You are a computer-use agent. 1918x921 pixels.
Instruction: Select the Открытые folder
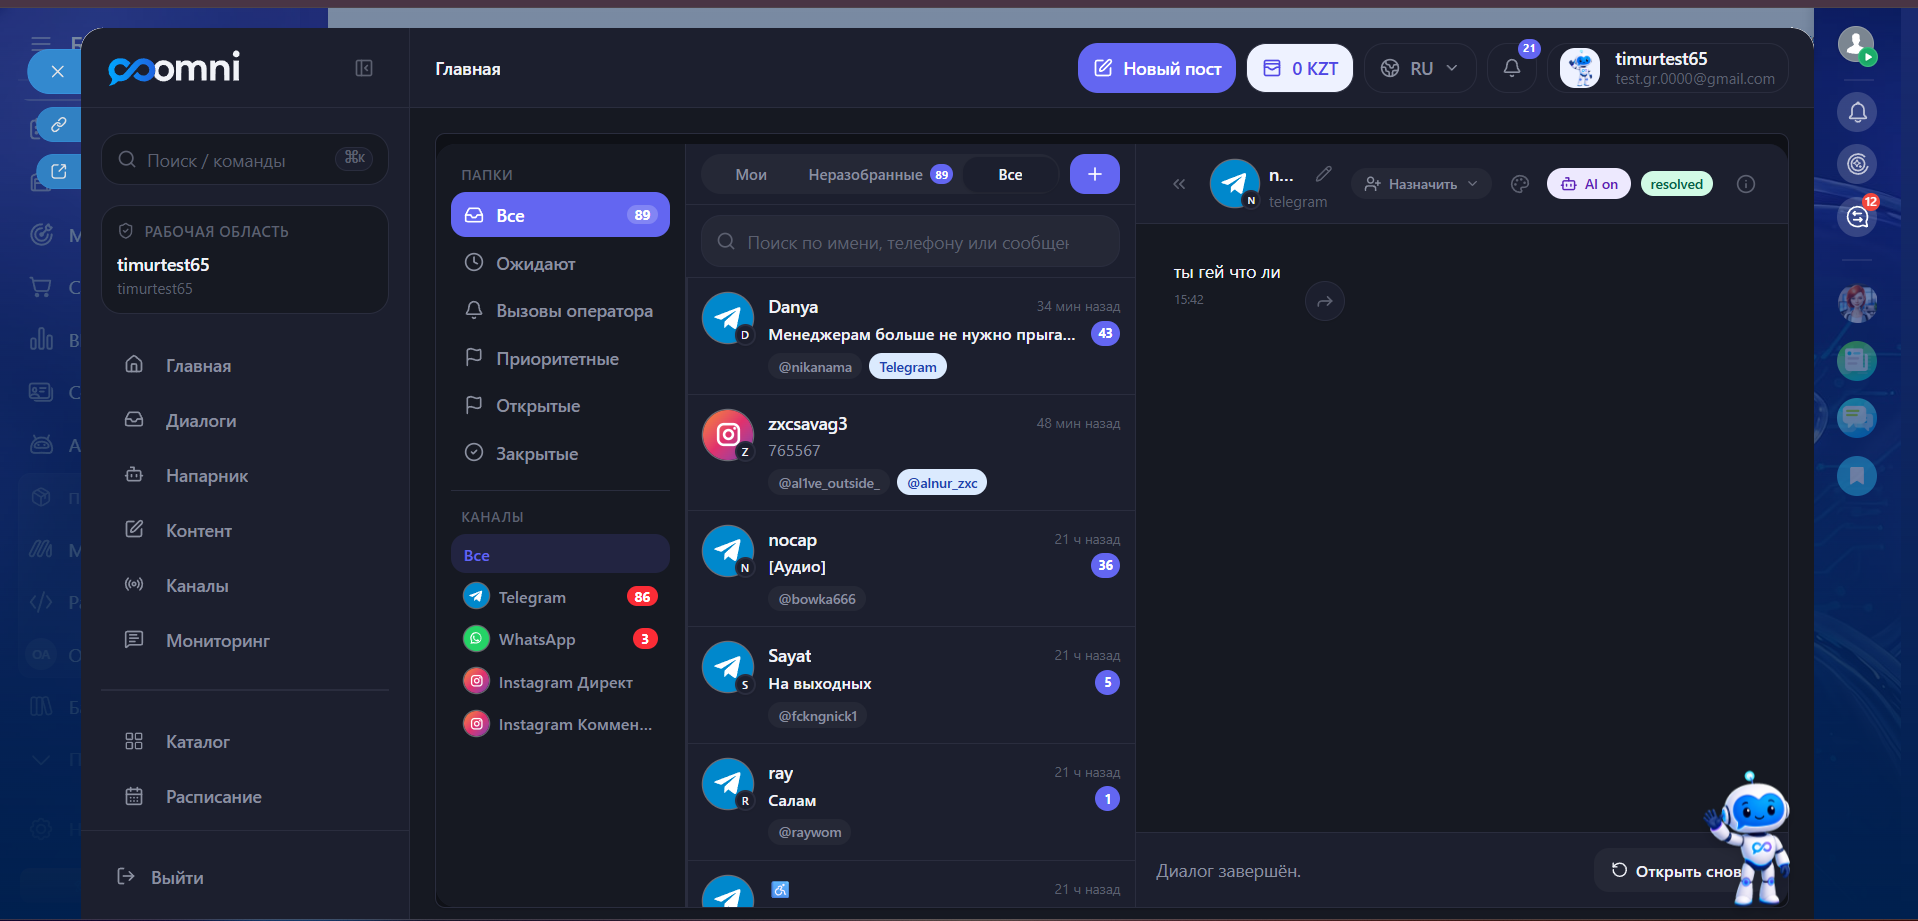coord(560,405)
